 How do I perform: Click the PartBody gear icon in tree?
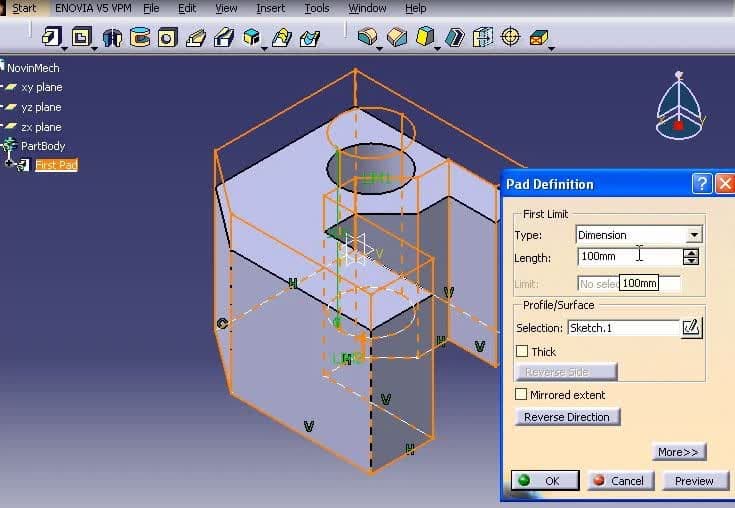pos(9,145)
